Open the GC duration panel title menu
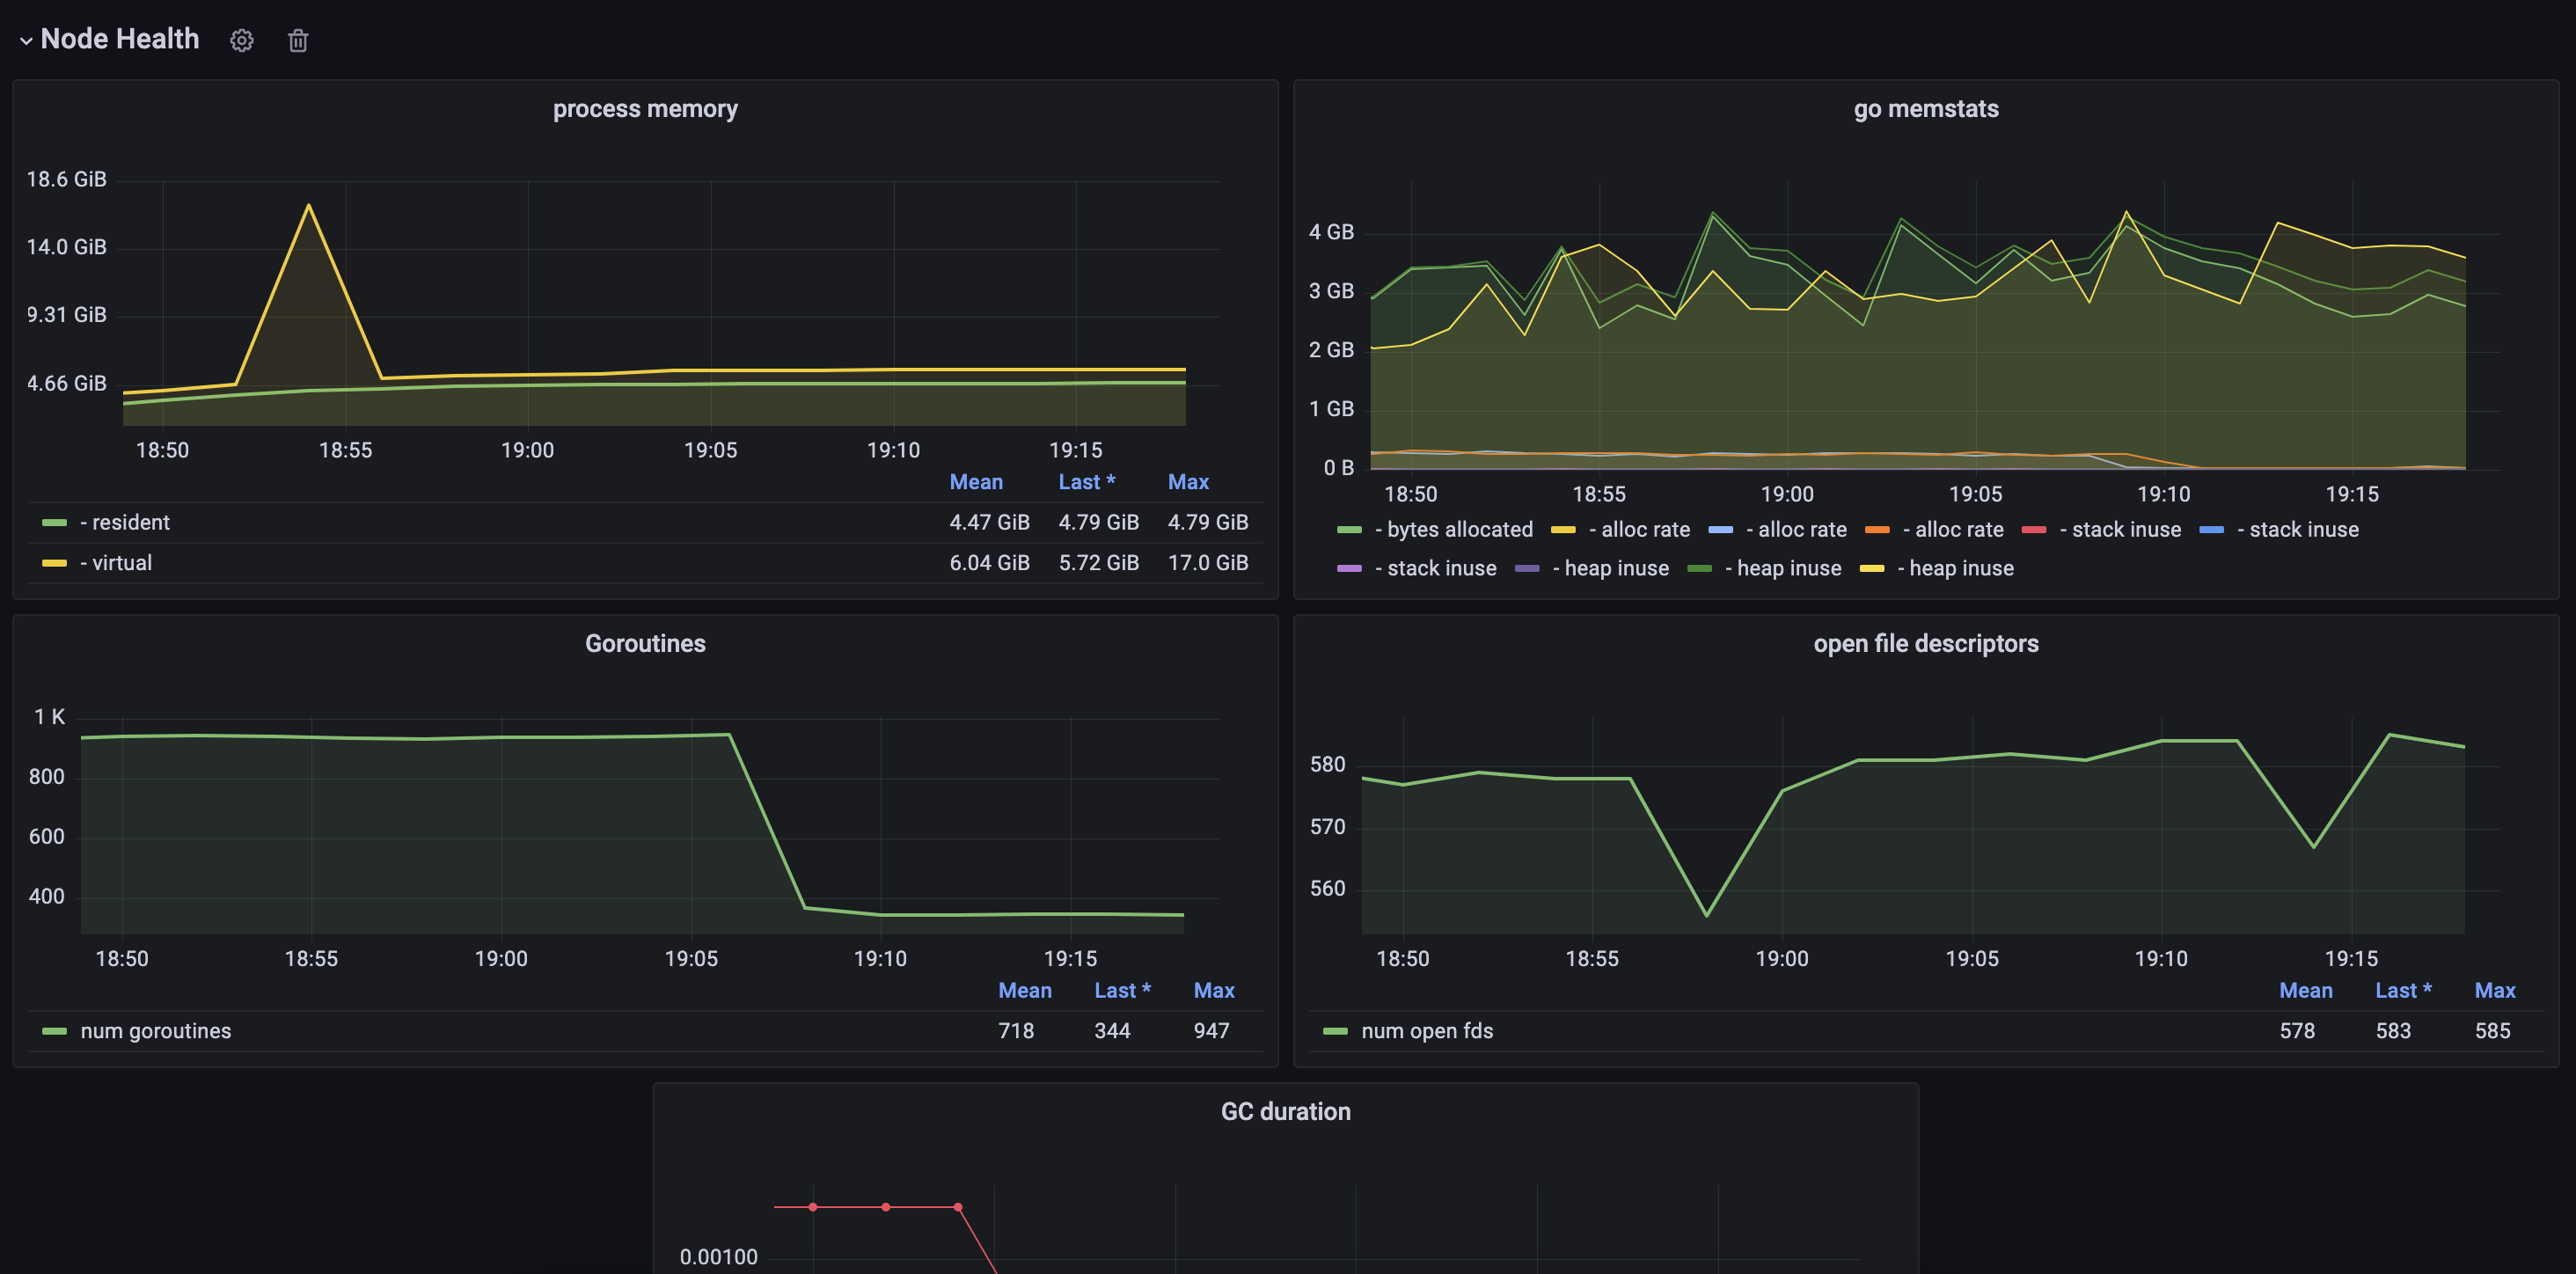The image size is (2576, 1274). click(1285, 1112)
